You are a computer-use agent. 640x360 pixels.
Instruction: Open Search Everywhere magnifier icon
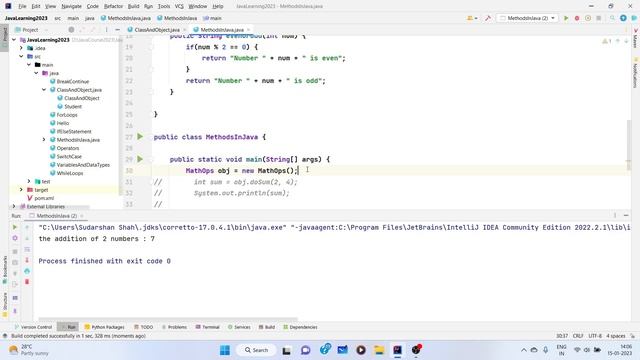(612, 18)
